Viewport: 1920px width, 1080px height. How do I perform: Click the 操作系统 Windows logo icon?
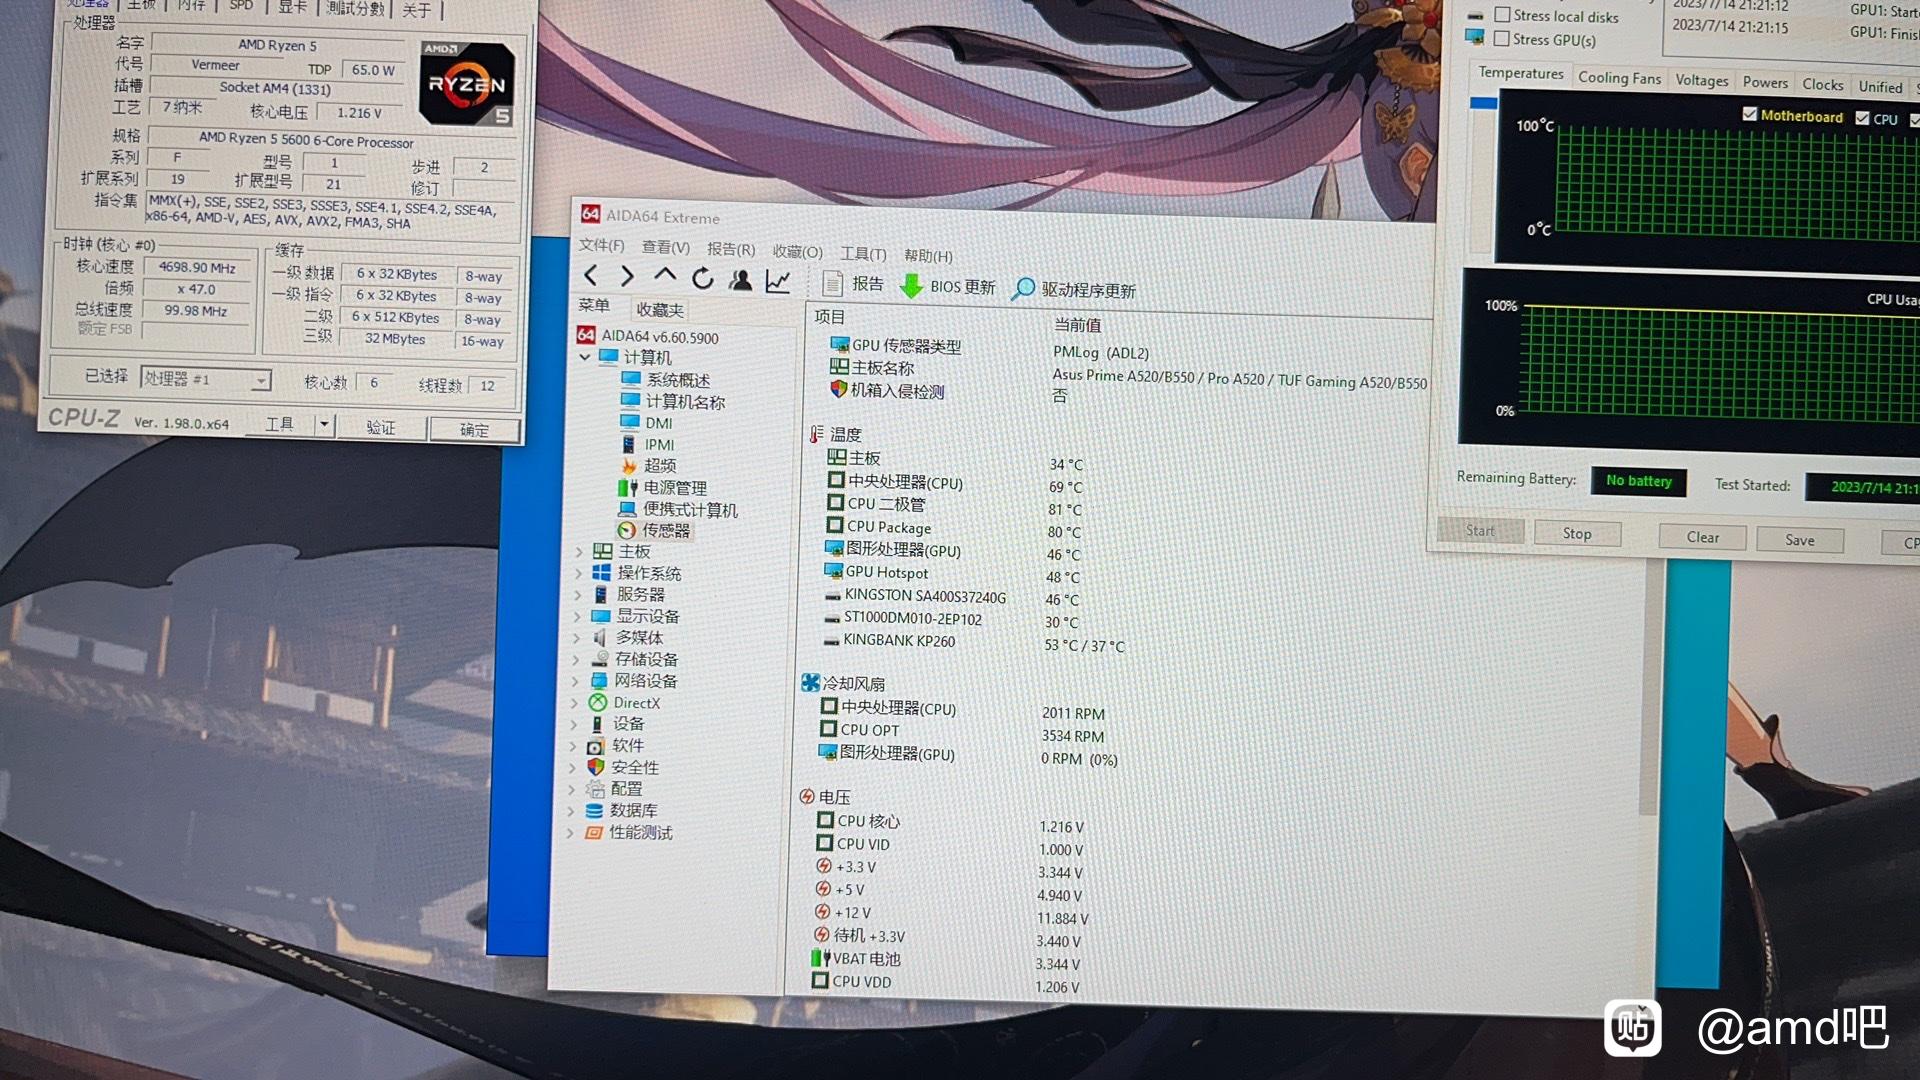[x=601, y=572]
